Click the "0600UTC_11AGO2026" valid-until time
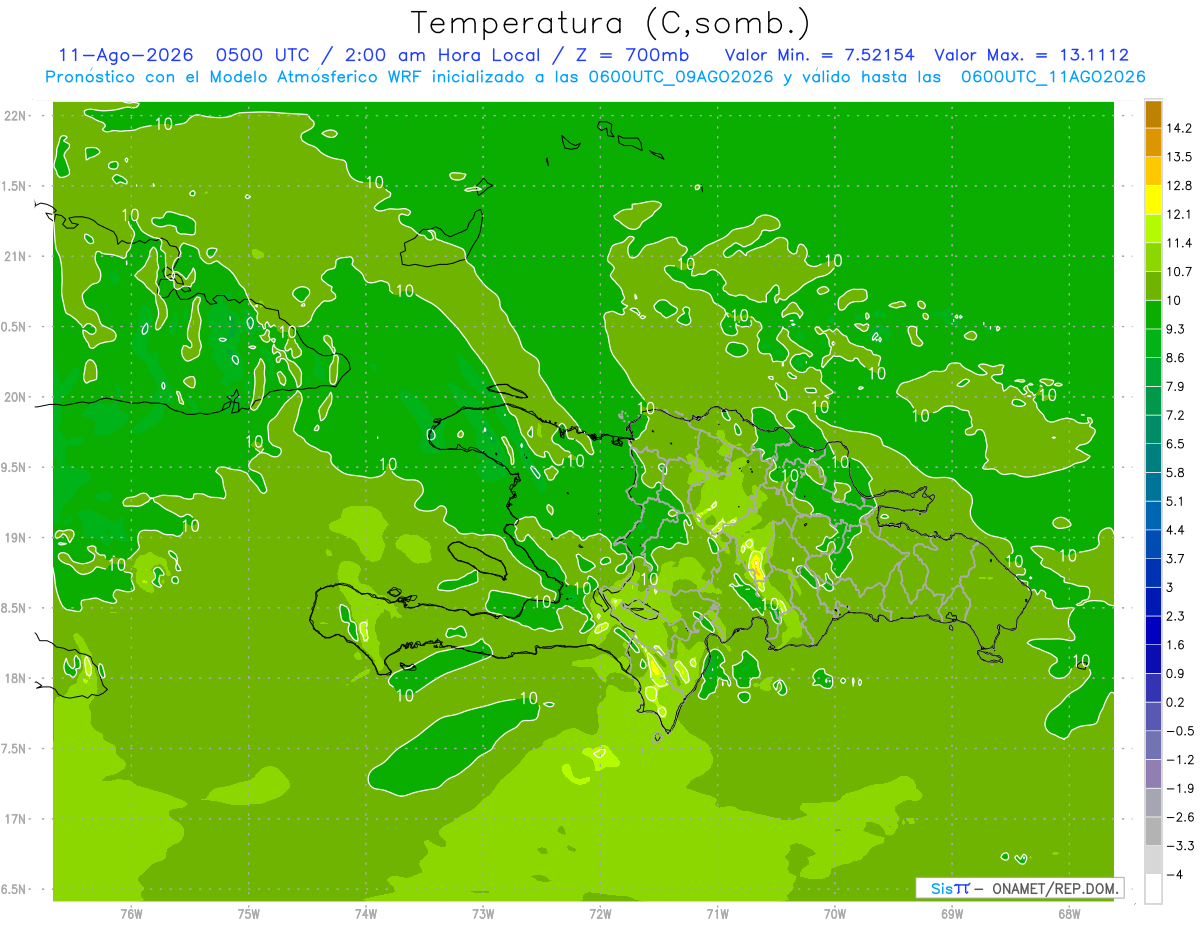The width and height of the screenshot is (1200, 927). (x=1053, y=77)
